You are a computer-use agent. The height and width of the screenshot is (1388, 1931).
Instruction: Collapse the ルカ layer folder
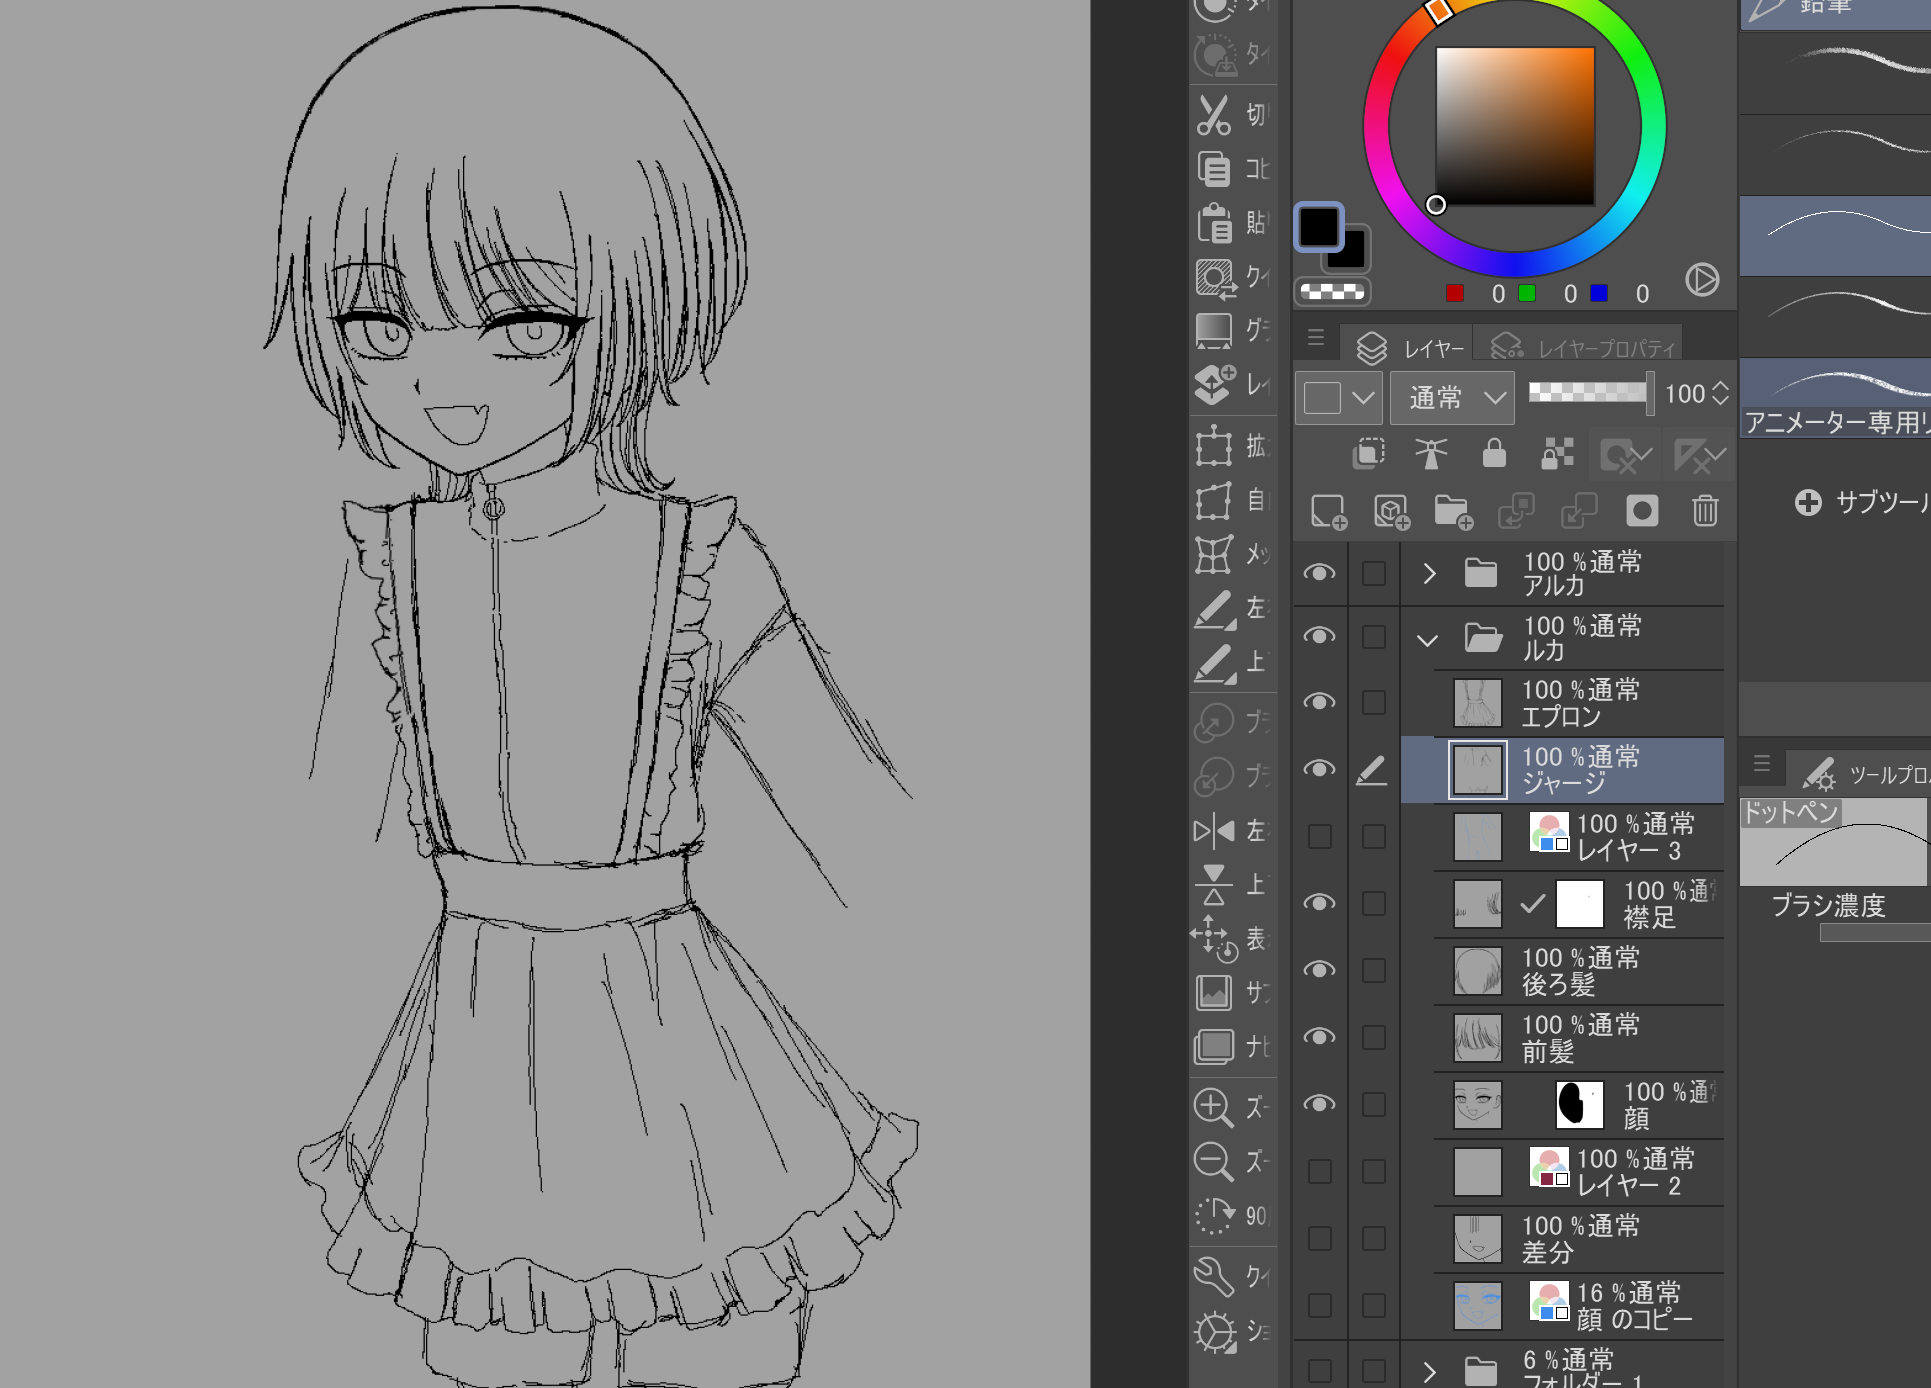click(1428, 640)
